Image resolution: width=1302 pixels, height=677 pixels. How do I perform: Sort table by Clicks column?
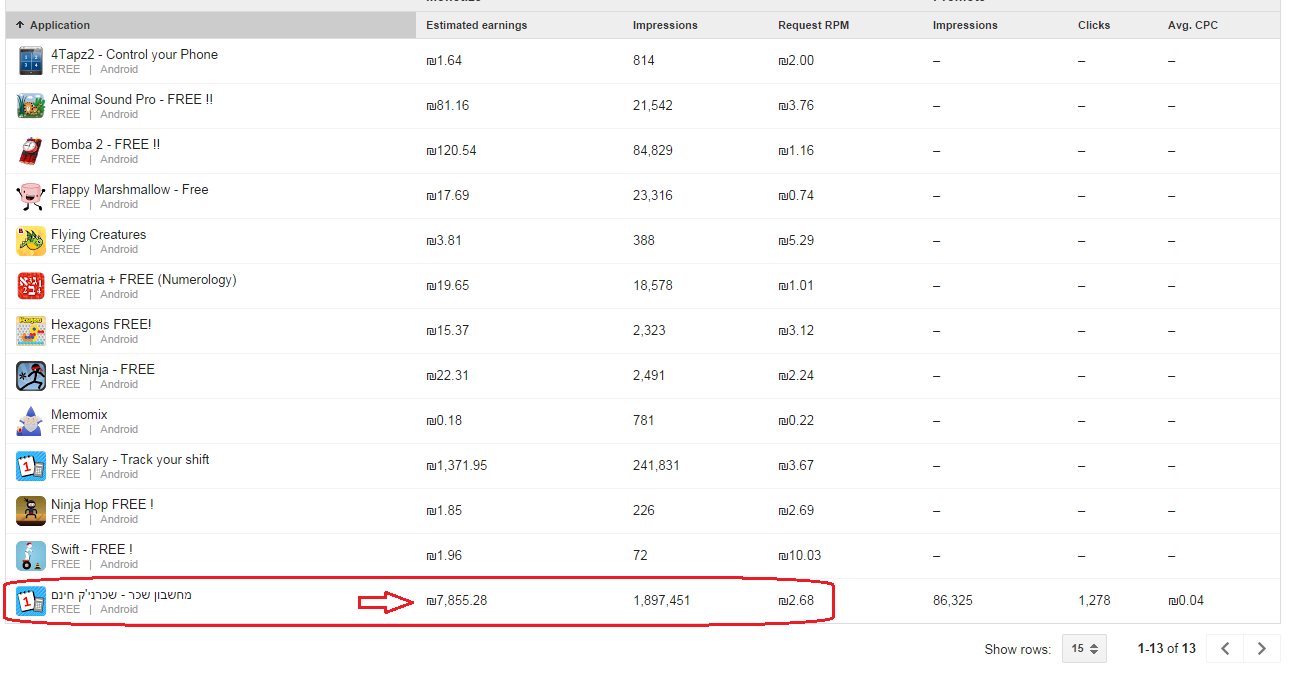tap(1094, 25)
